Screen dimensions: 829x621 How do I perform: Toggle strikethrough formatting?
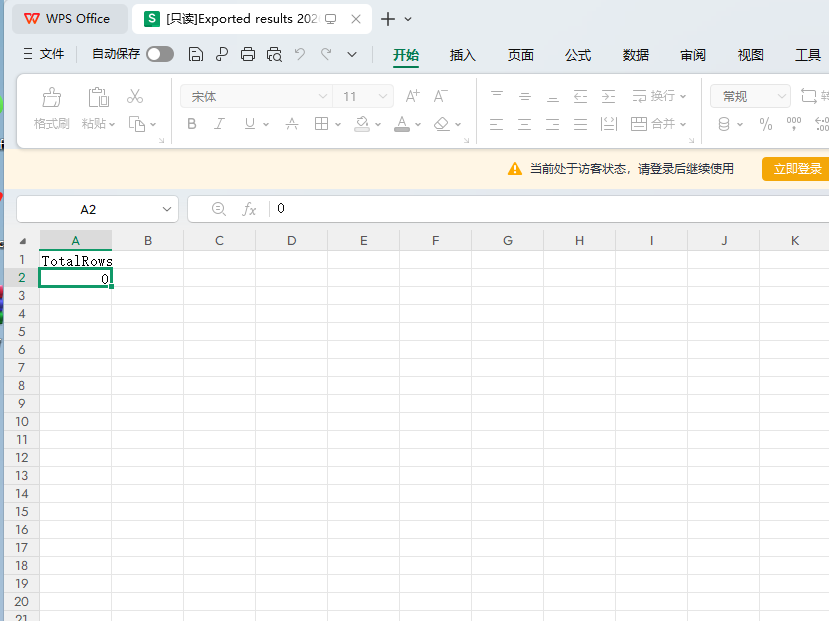(292, 124)
